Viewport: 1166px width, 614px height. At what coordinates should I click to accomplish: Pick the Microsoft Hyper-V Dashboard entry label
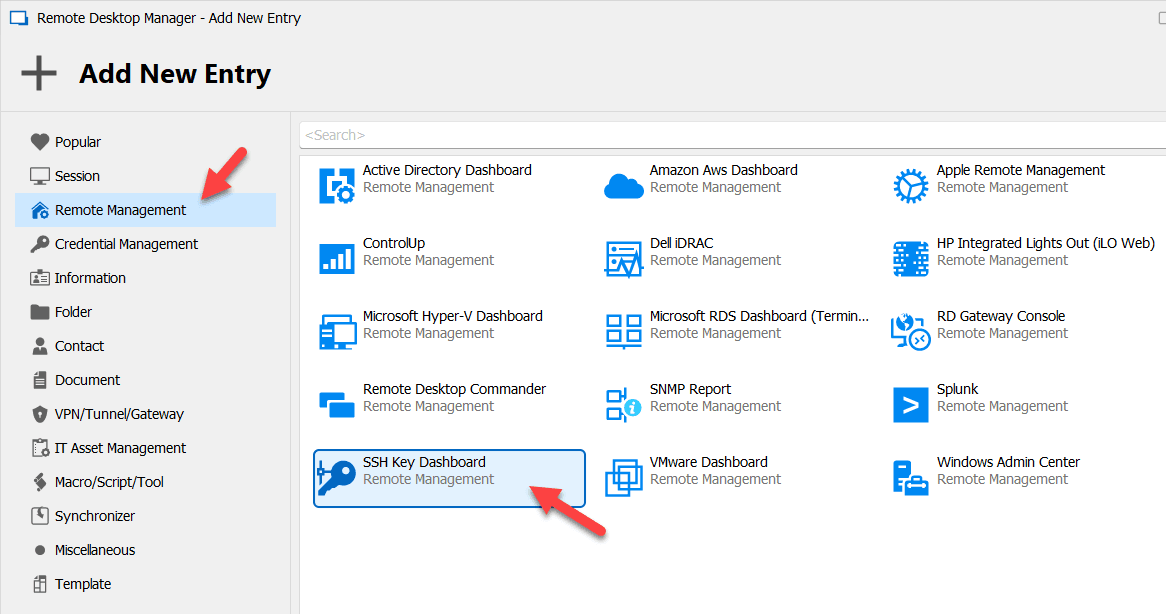click(x=453, y=316)
